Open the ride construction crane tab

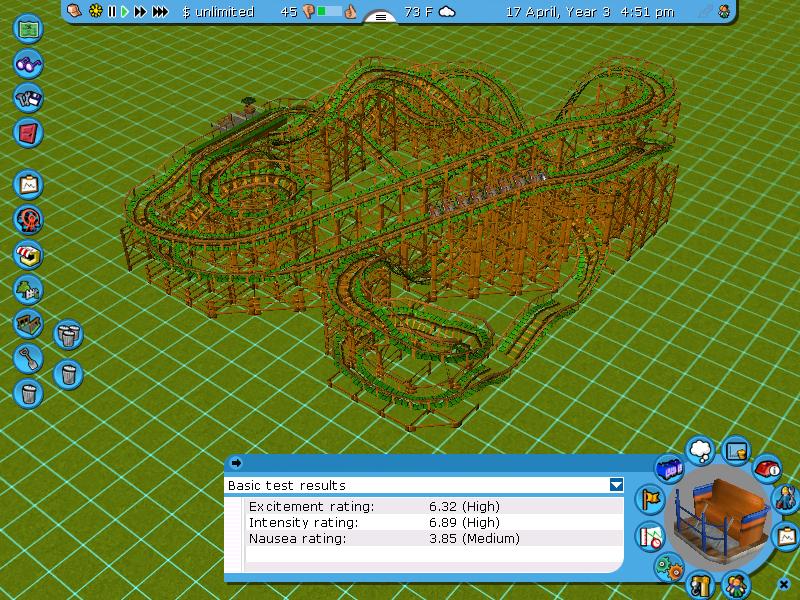pos(701,585)
